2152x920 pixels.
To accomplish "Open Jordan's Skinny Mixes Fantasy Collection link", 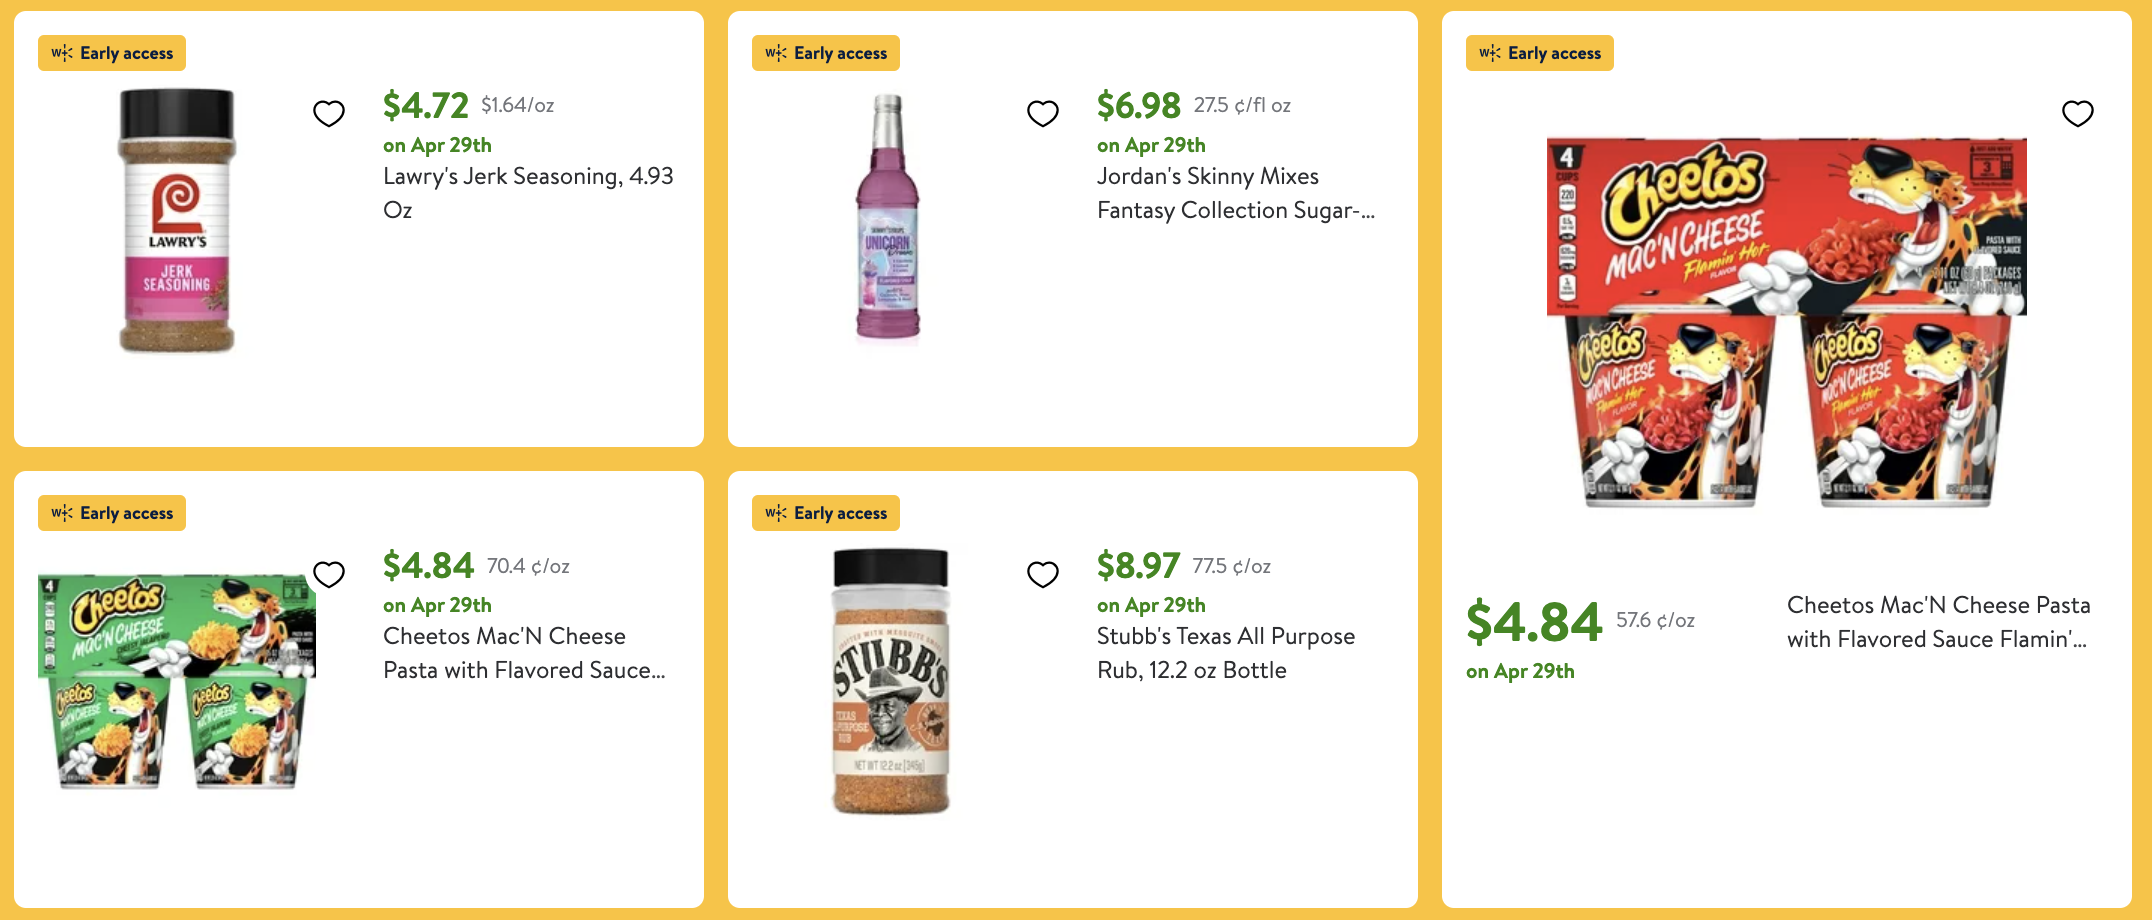I will point(1235,192).
